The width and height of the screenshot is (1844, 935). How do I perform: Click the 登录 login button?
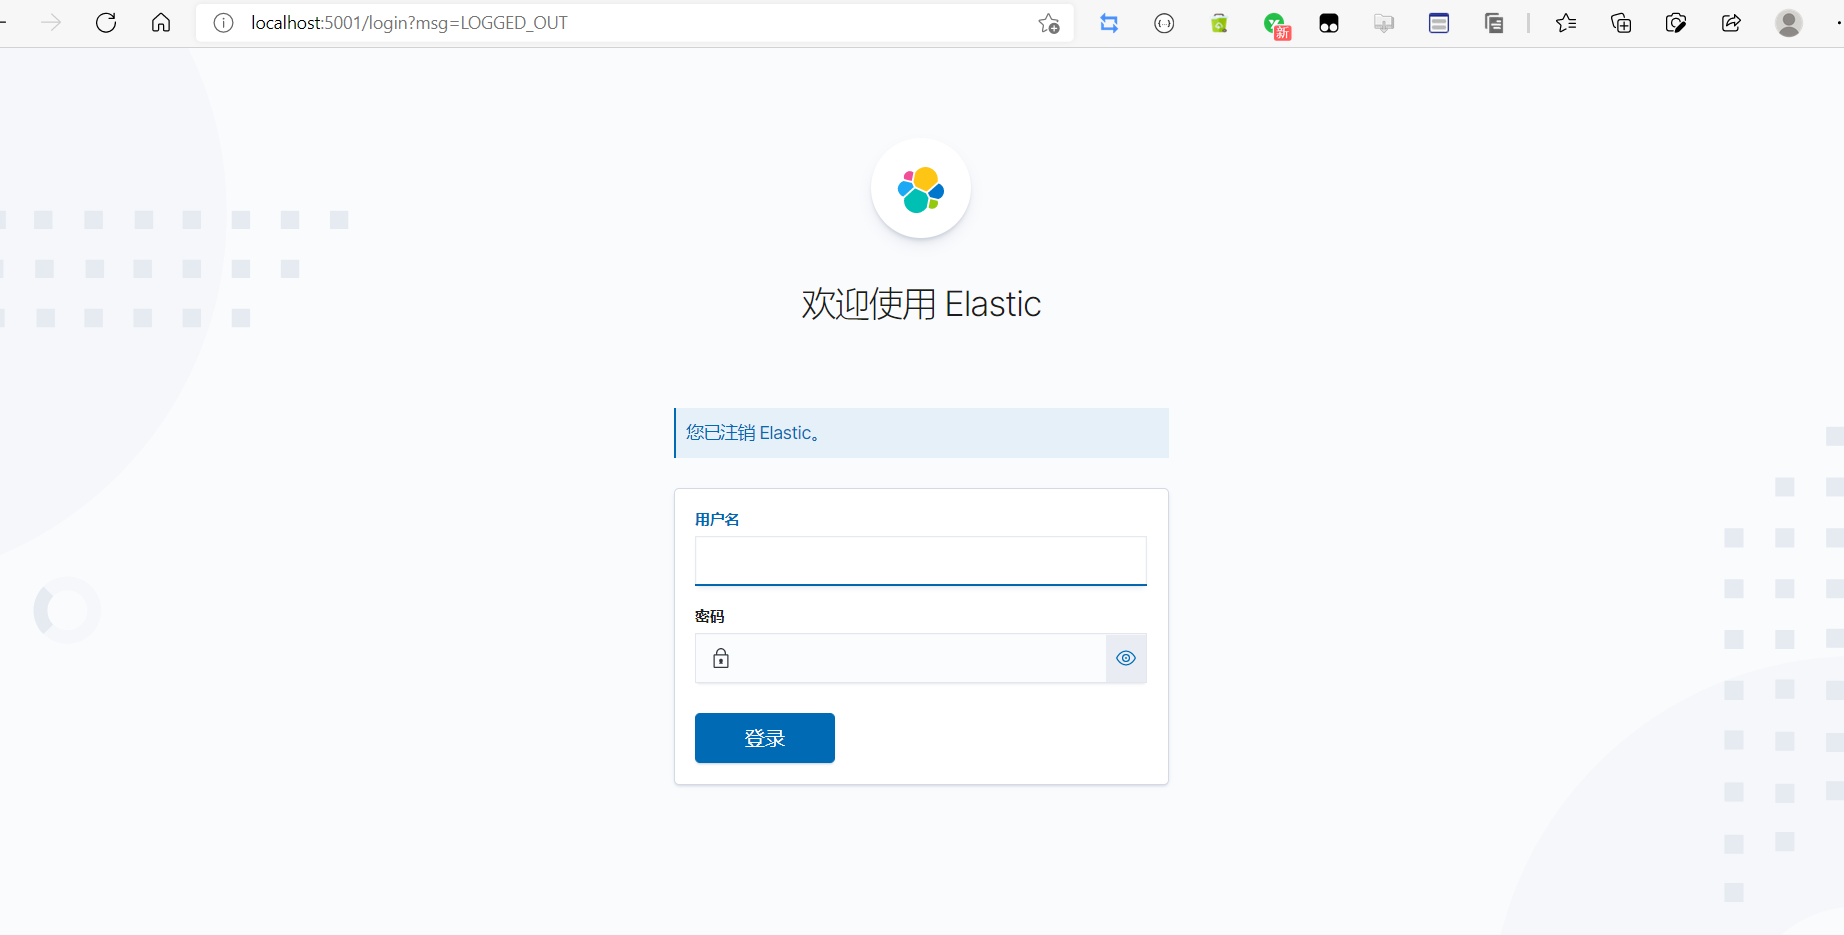[765, 738]
